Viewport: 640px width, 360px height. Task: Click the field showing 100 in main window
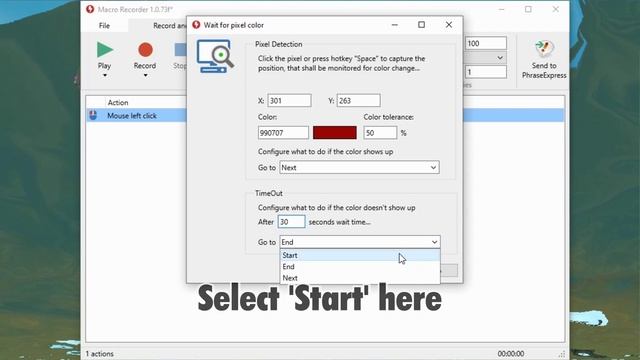486,43
